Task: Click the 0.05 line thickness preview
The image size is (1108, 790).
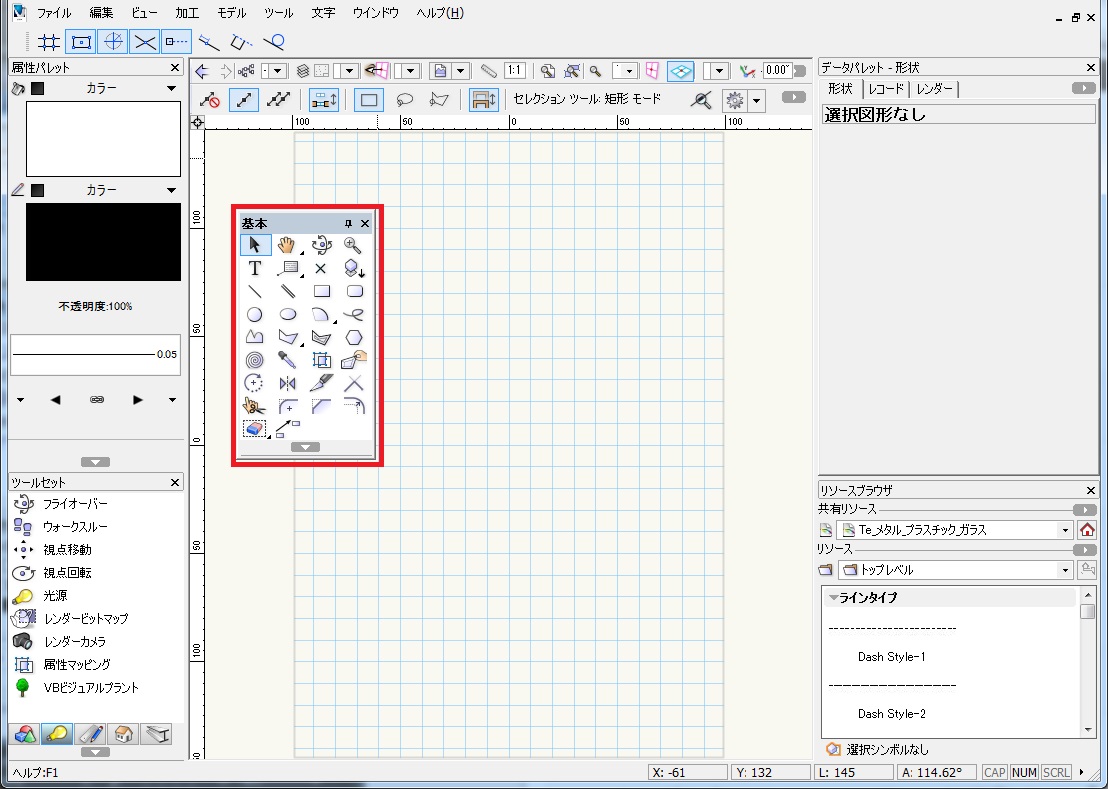Action: (95, 355)
